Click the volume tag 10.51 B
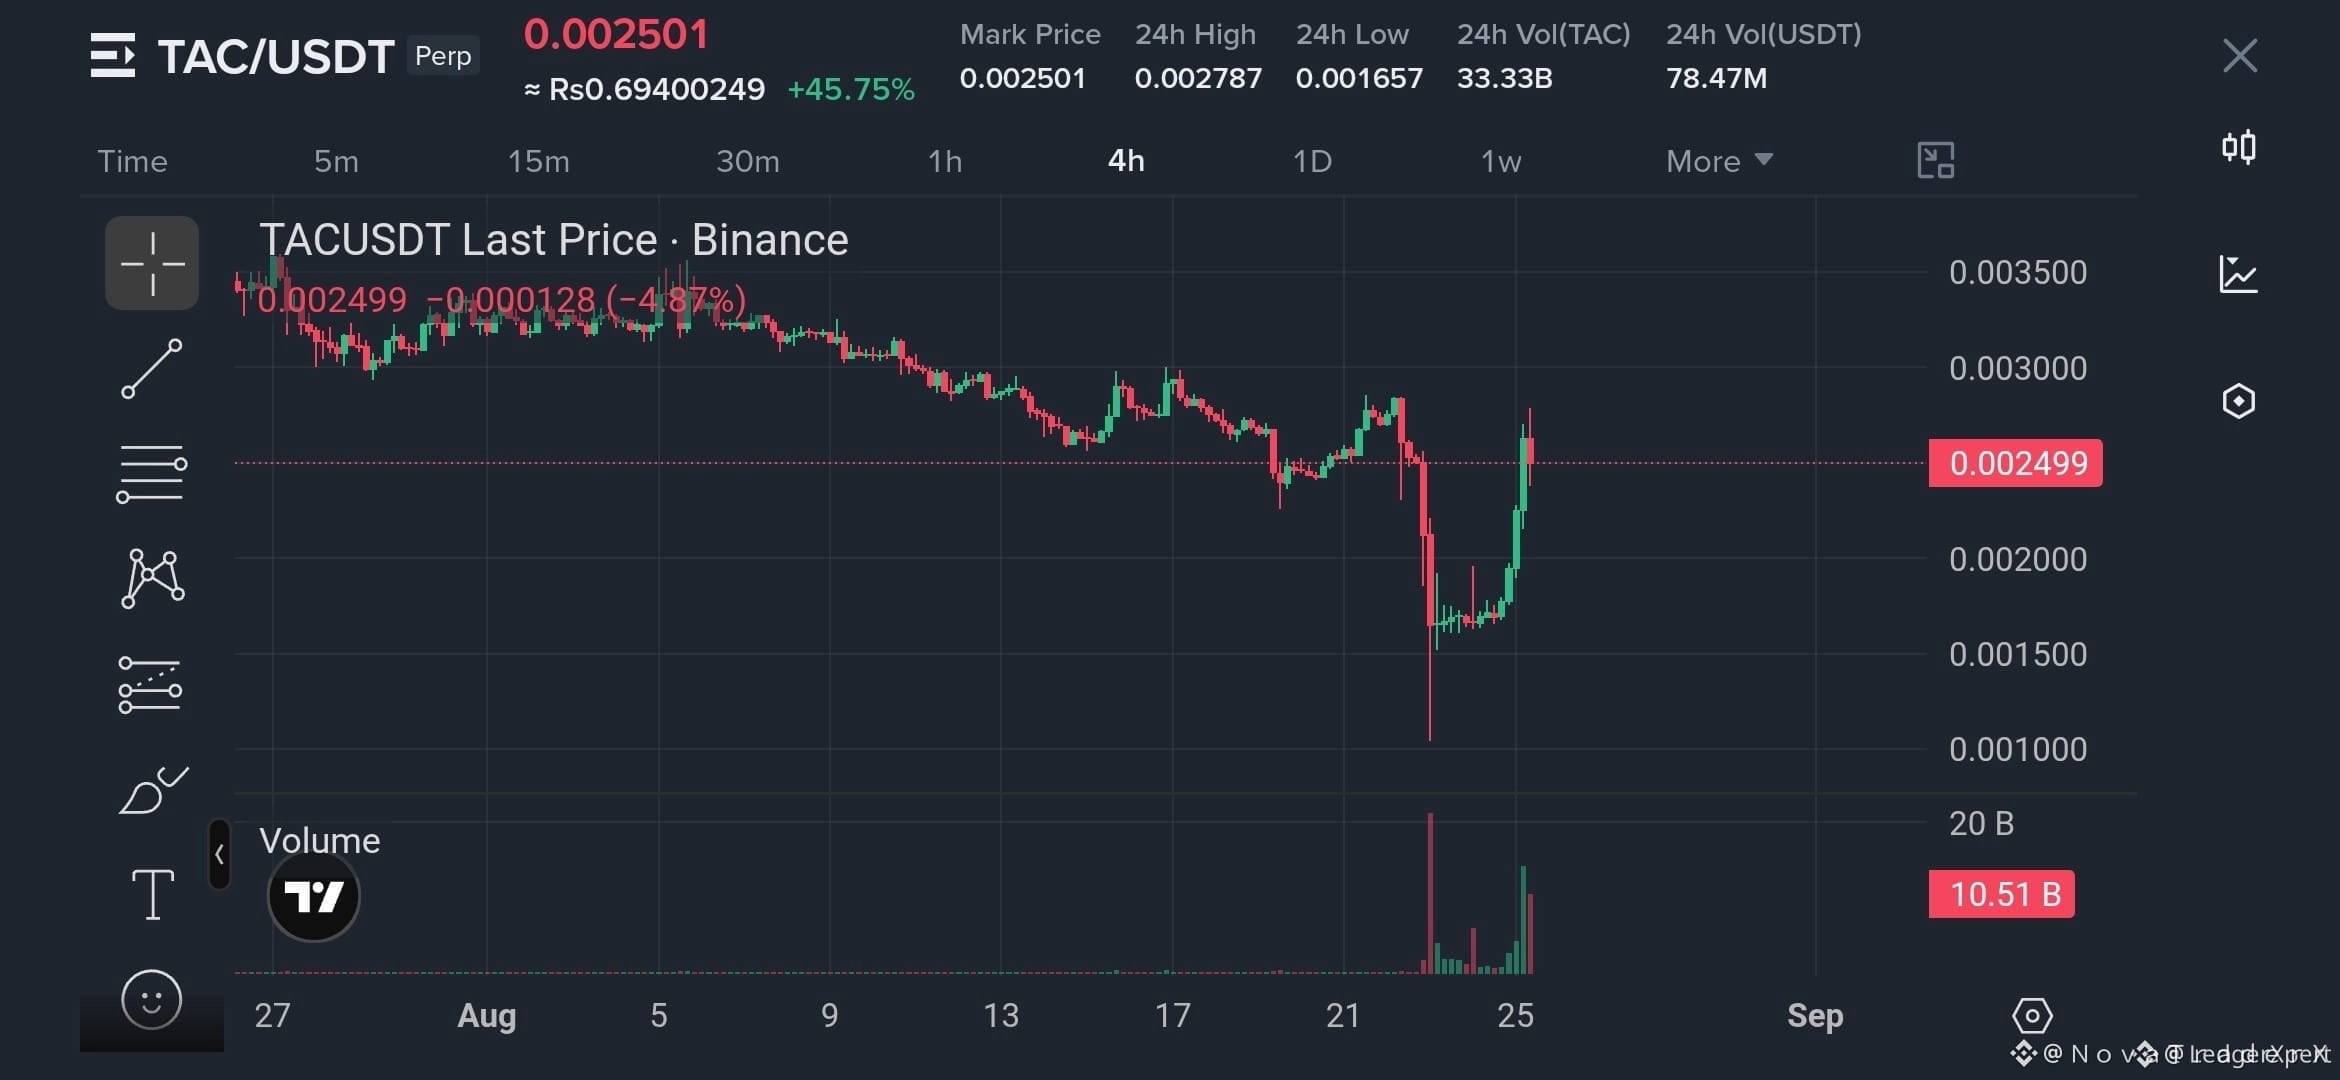This screenshot has width=2340, height=1080. [x=2002, y=894]
